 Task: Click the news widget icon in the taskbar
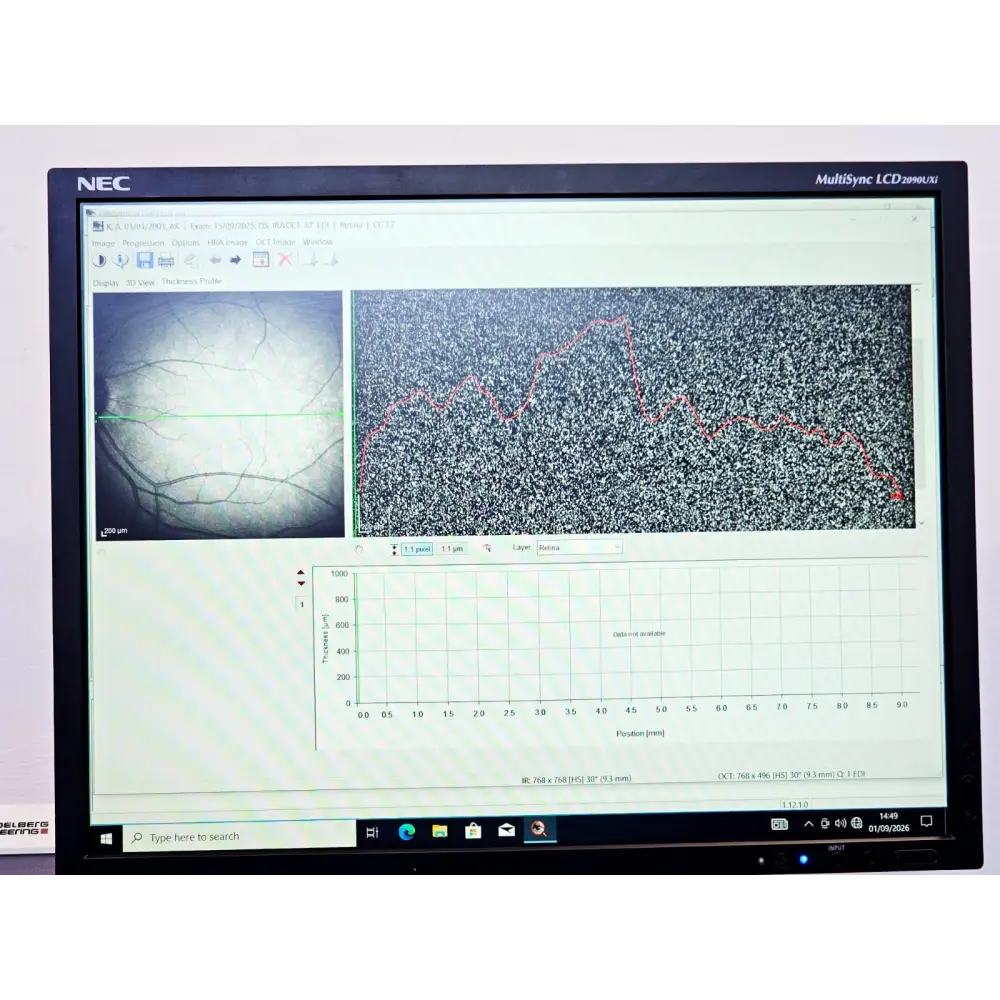pos(779,824)
